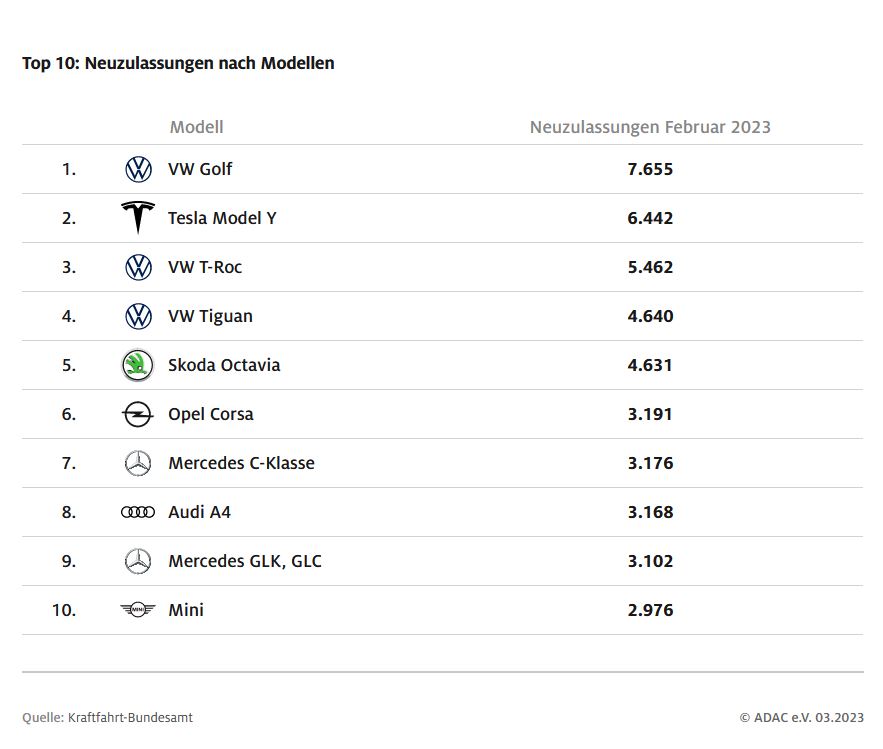Select the Mercedes star beside GLK, GLC
This screenshot has height=749, width=883.
click(x=138, y=561)
